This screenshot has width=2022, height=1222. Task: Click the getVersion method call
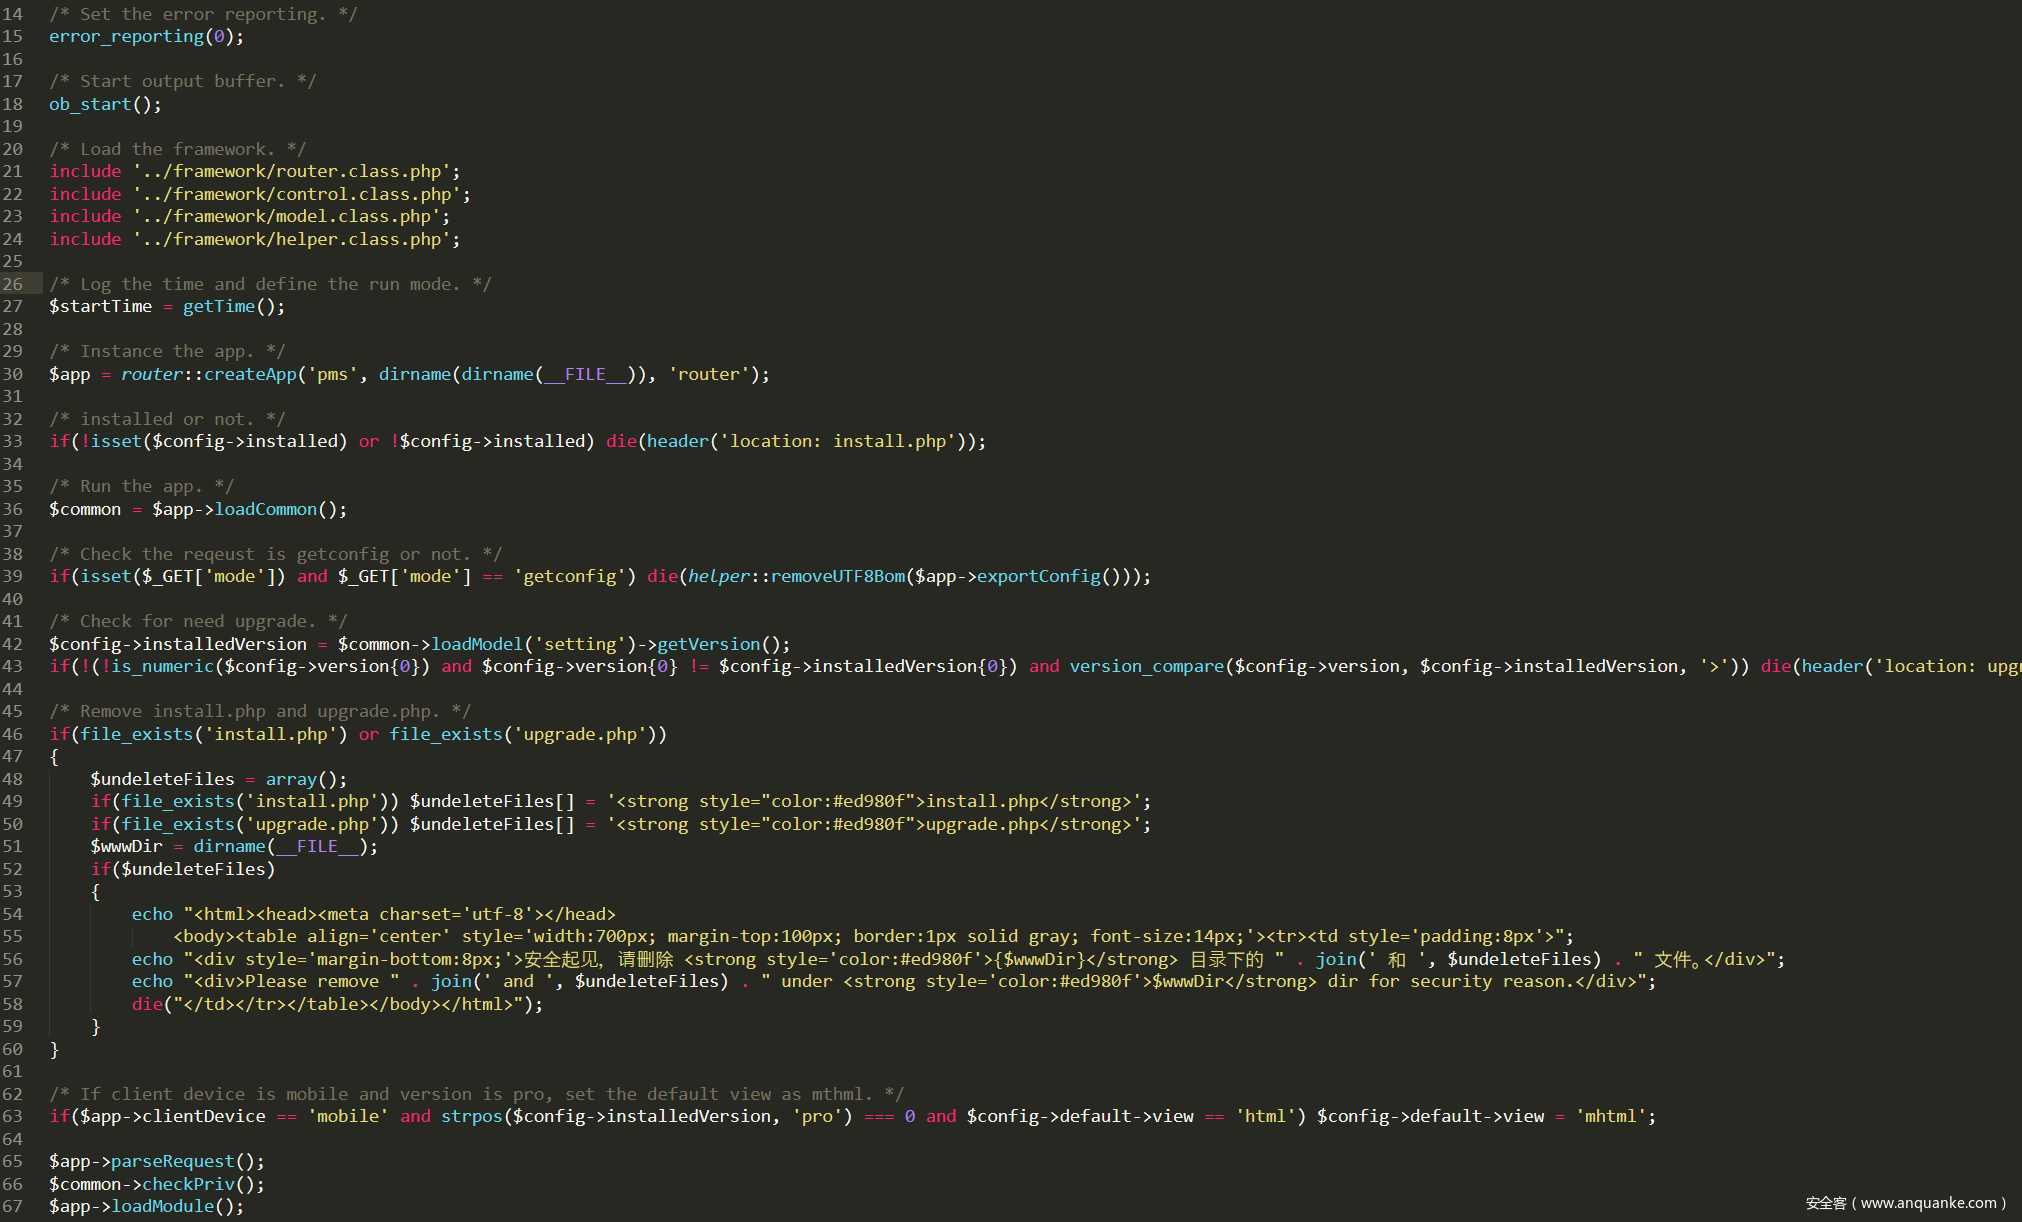coord(708,645)
